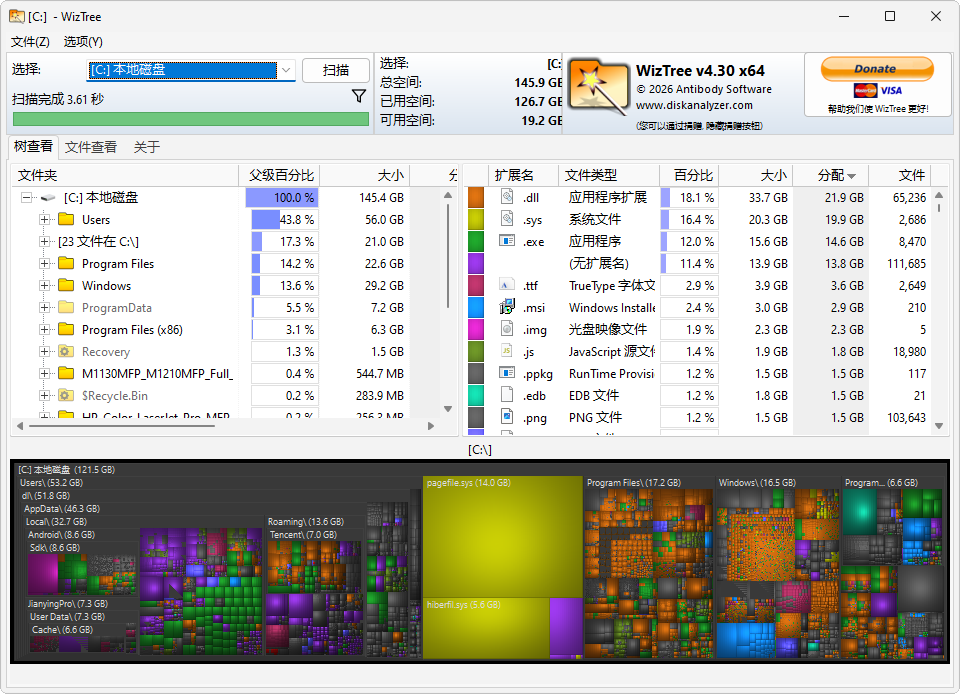Image resolution: width=960 pixels, height=694 pixels.
Task: Open the 选项(Y) menu
Action: pos(83,42)
